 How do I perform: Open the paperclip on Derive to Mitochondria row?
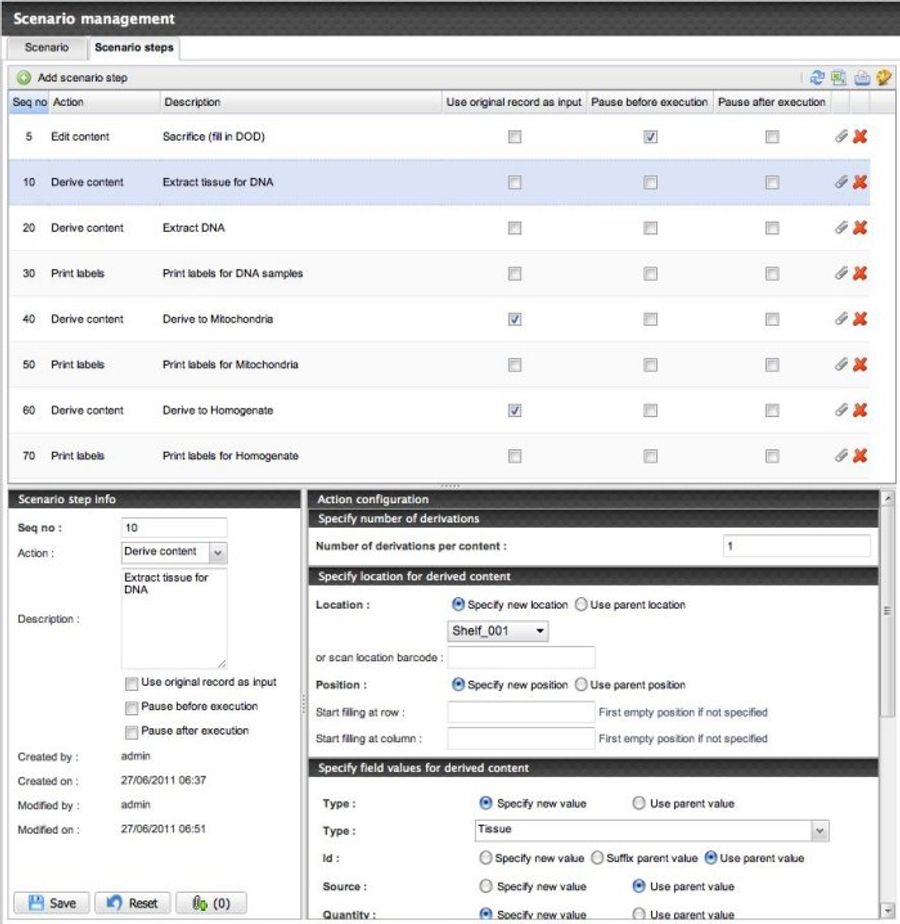[x=840, y=318]
